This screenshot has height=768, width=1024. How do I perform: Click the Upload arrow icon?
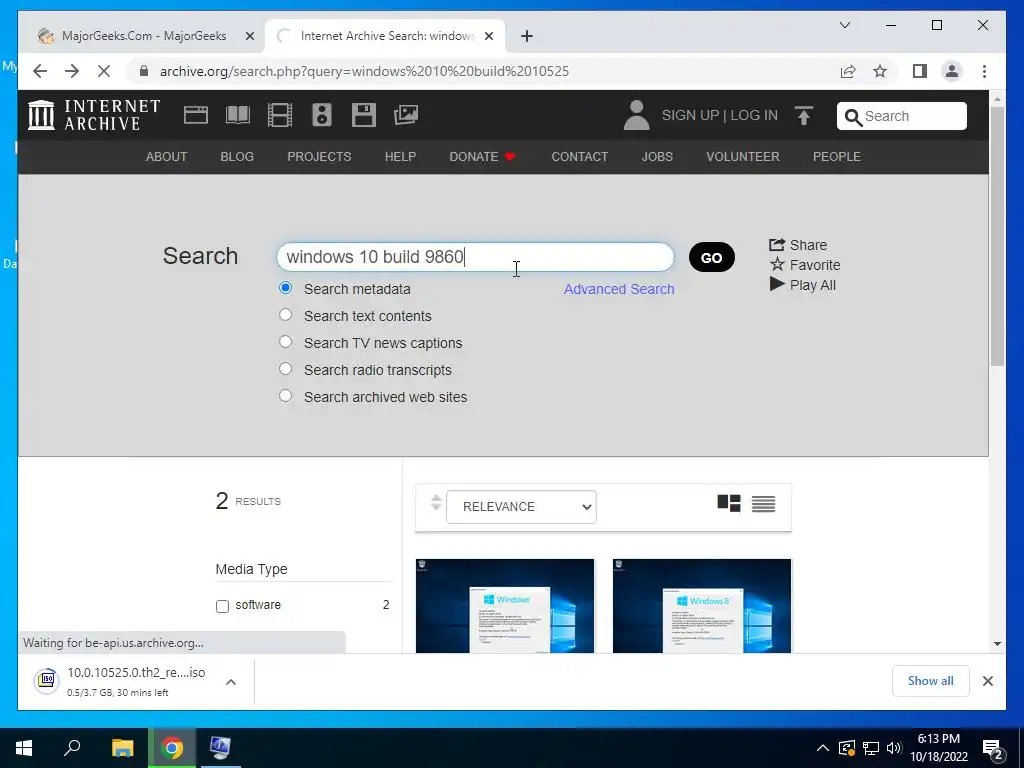point(804,116)
